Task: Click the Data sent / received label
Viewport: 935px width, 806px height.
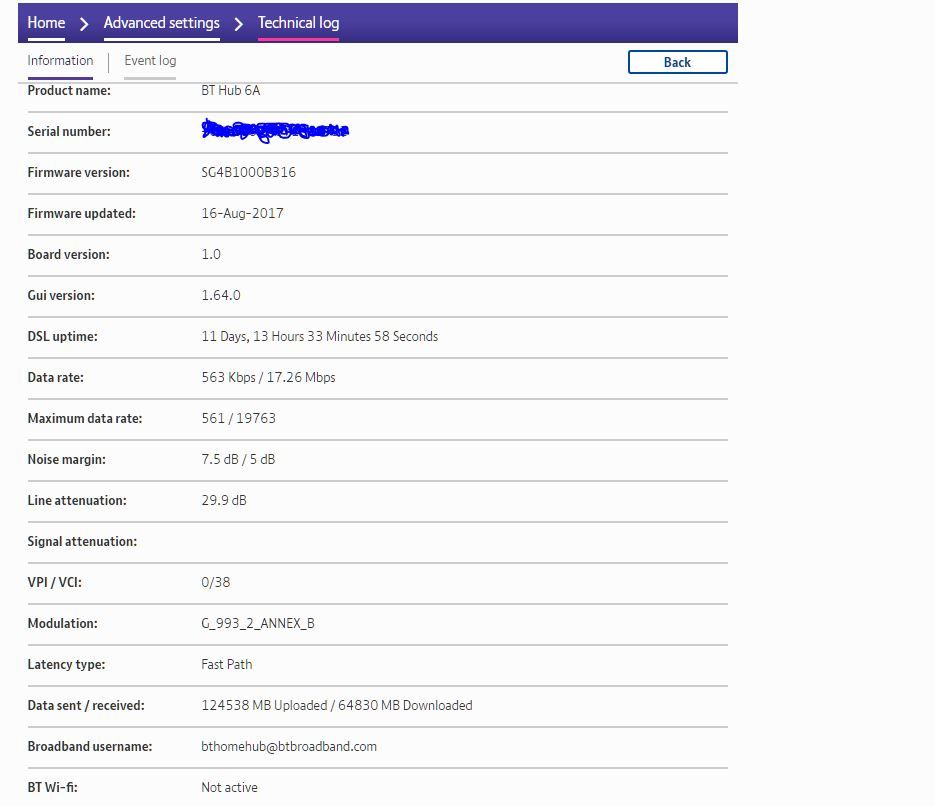Action: [86, 706]
